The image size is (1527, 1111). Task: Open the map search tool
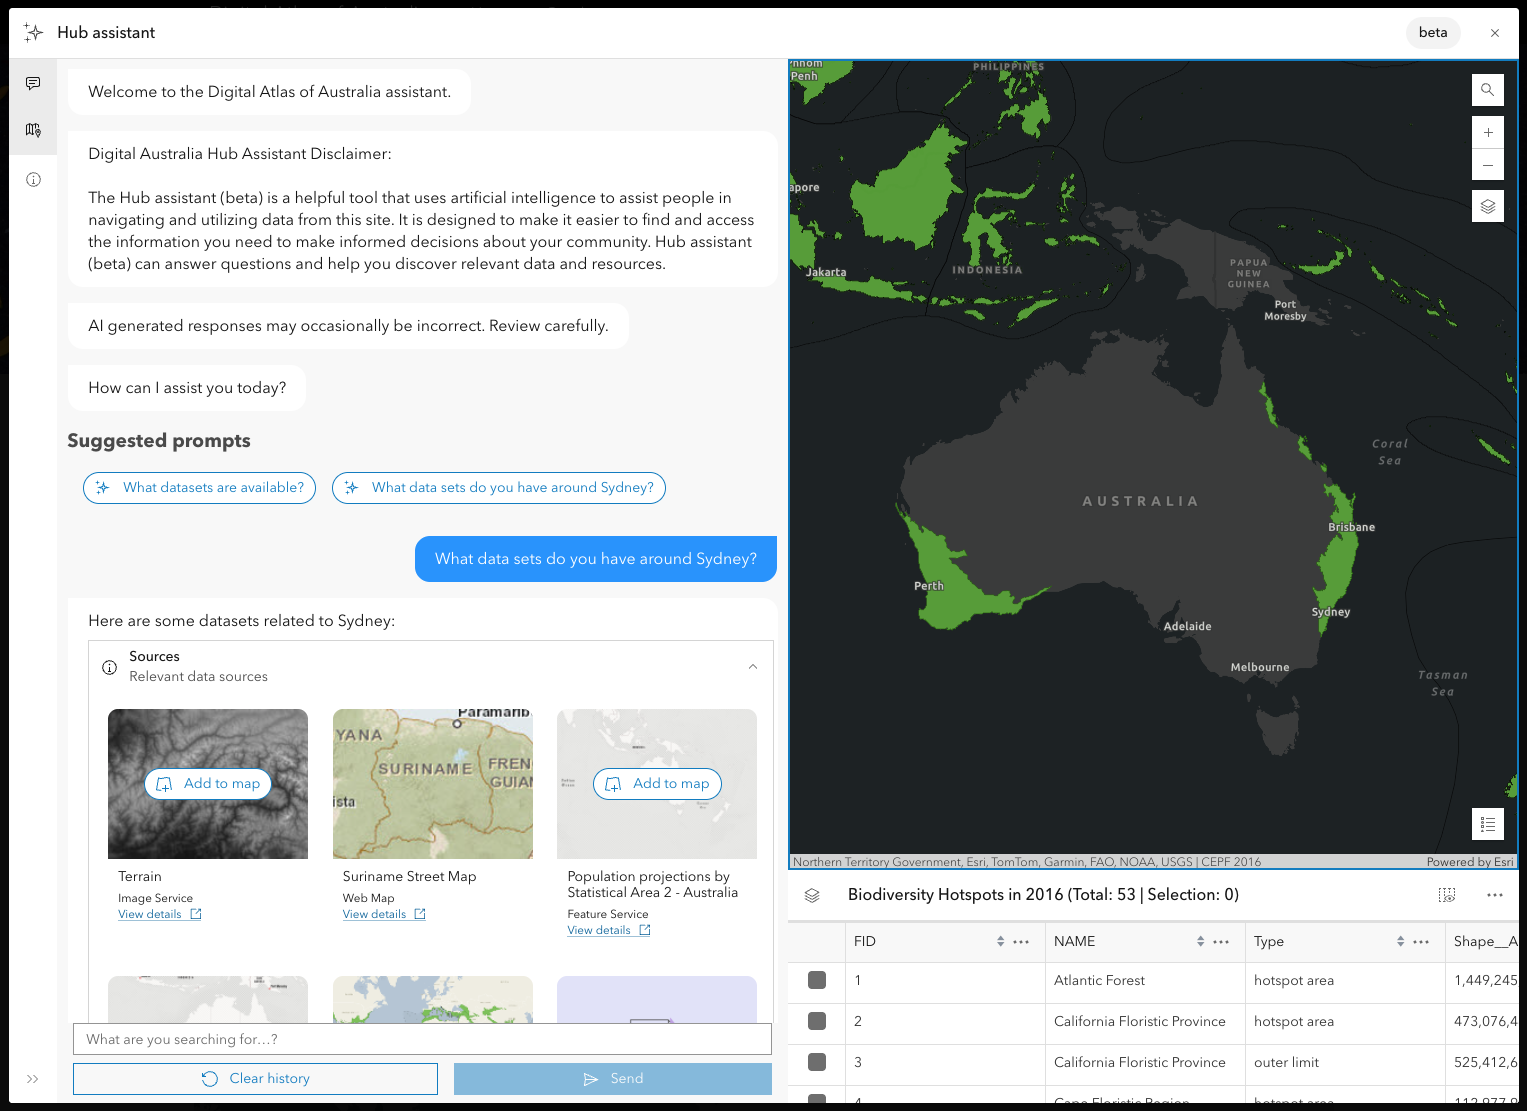pyautogui.click(x=1487, y=90)
